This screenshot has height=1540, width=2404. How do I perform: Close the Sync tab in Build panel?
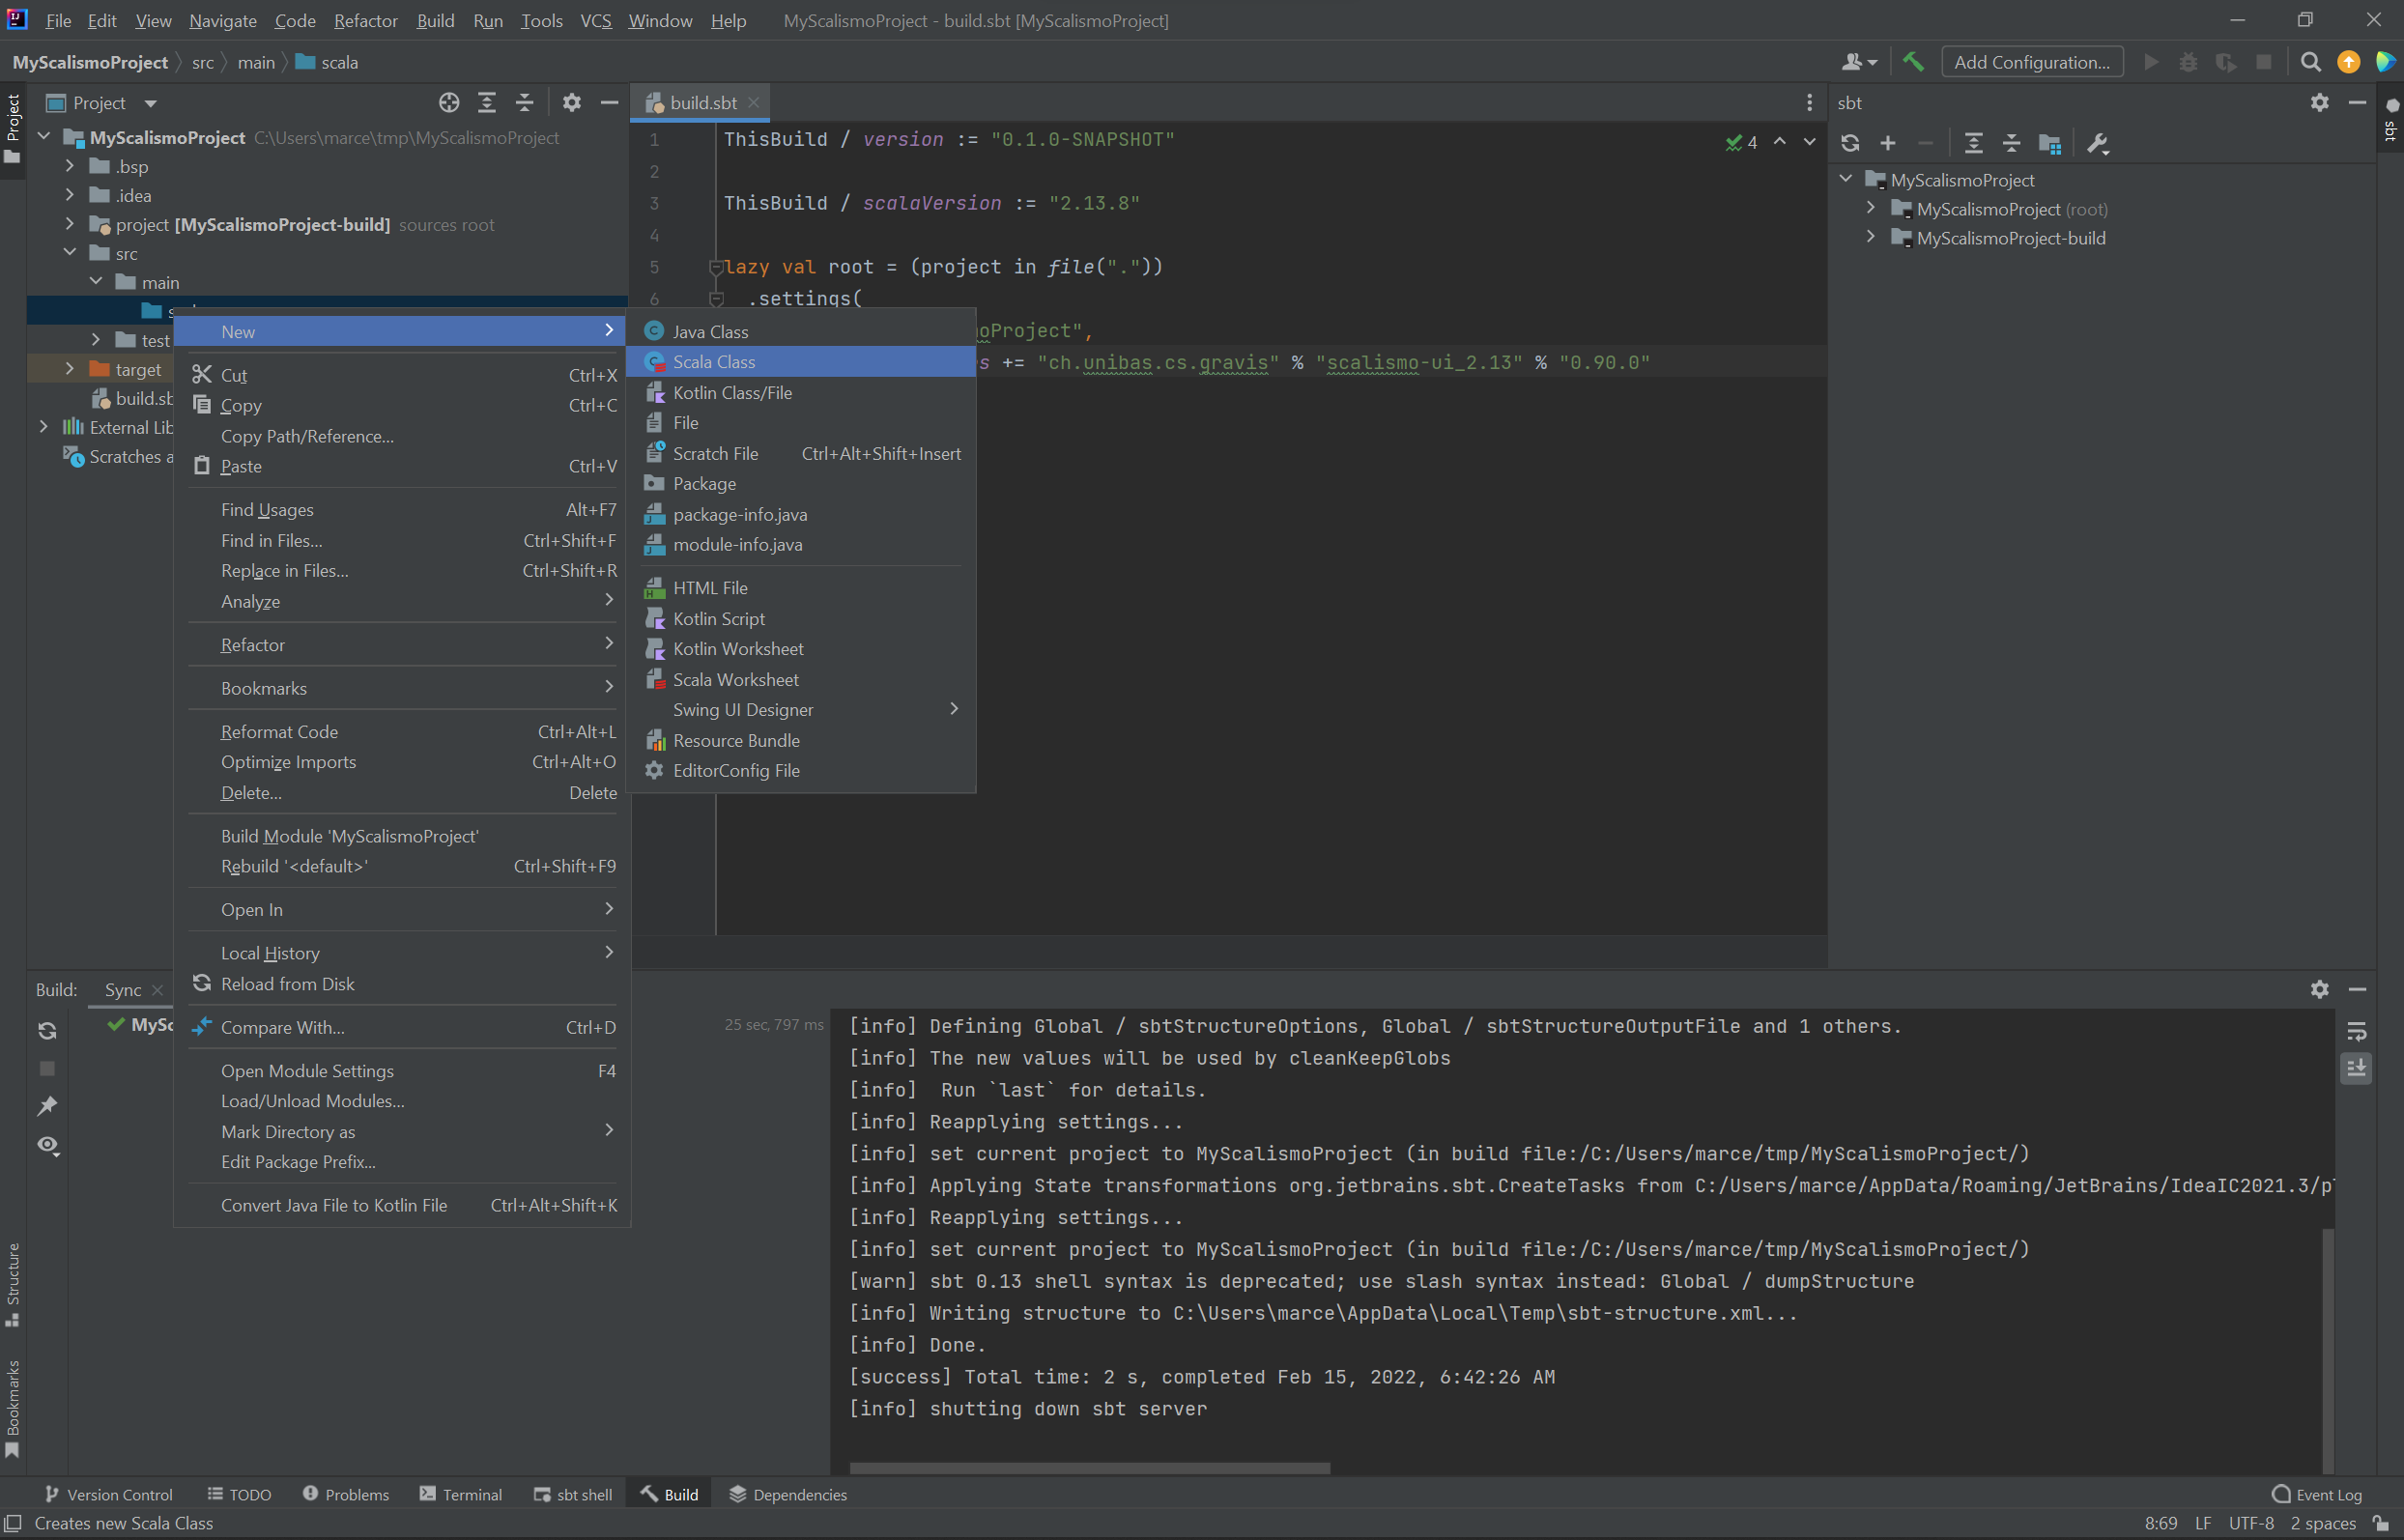click(157, 990)
